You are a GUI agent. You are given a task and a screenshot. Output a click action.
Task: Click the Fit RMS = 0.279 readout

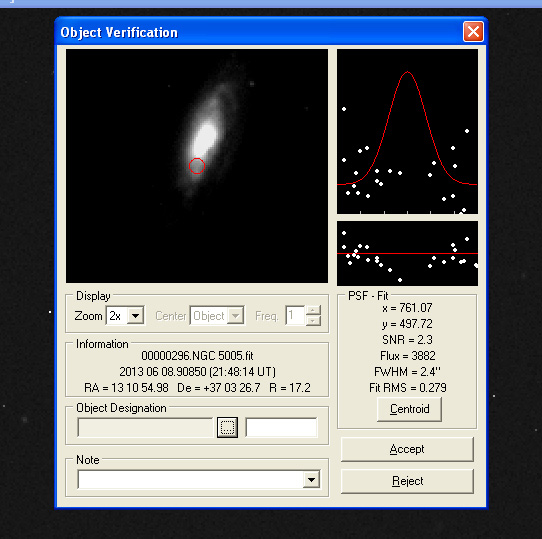click(x=408, y=388)
